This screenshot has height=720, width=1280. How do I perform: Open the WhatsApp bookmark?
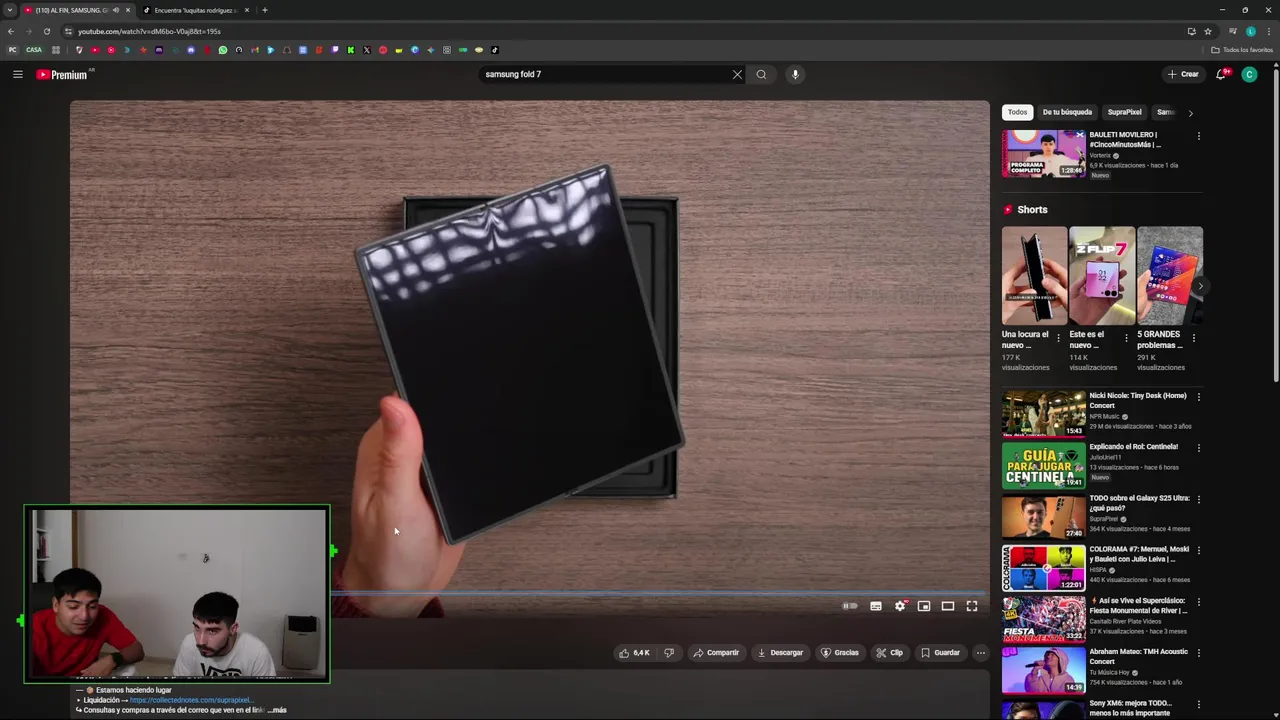[223, 50]
